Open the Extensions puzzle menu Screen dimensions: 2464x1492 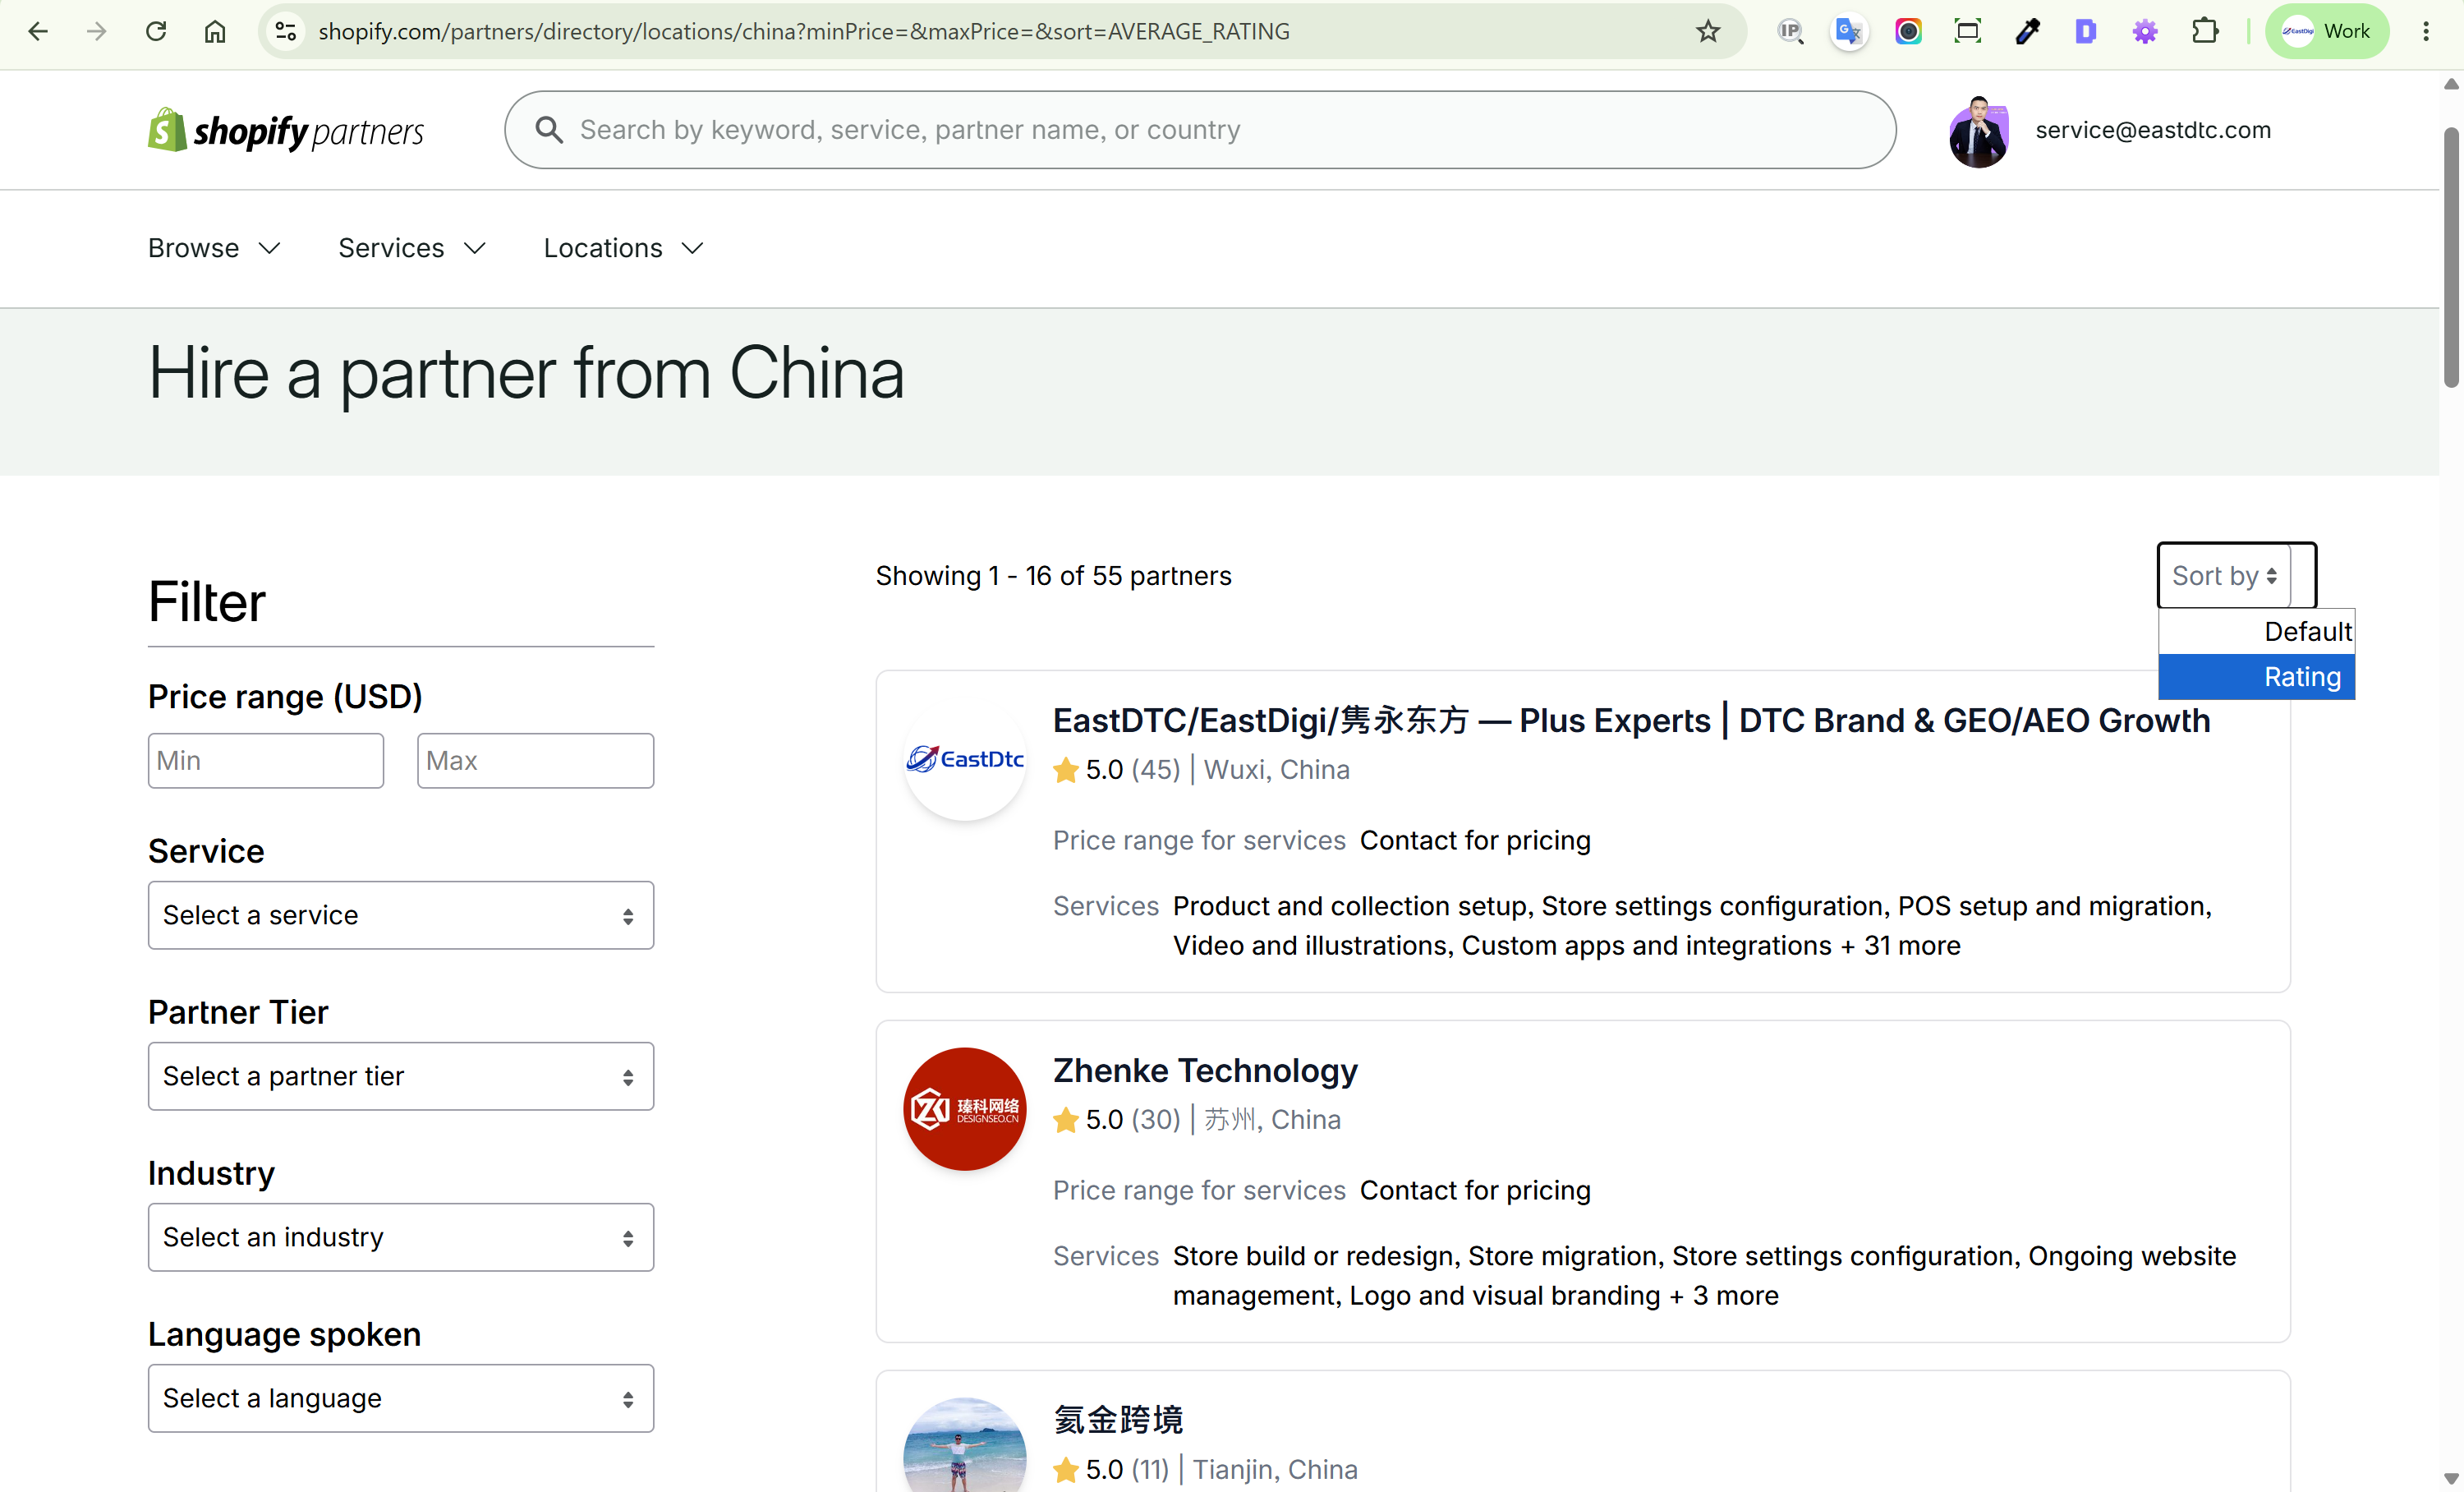(x=2205, y=31)
